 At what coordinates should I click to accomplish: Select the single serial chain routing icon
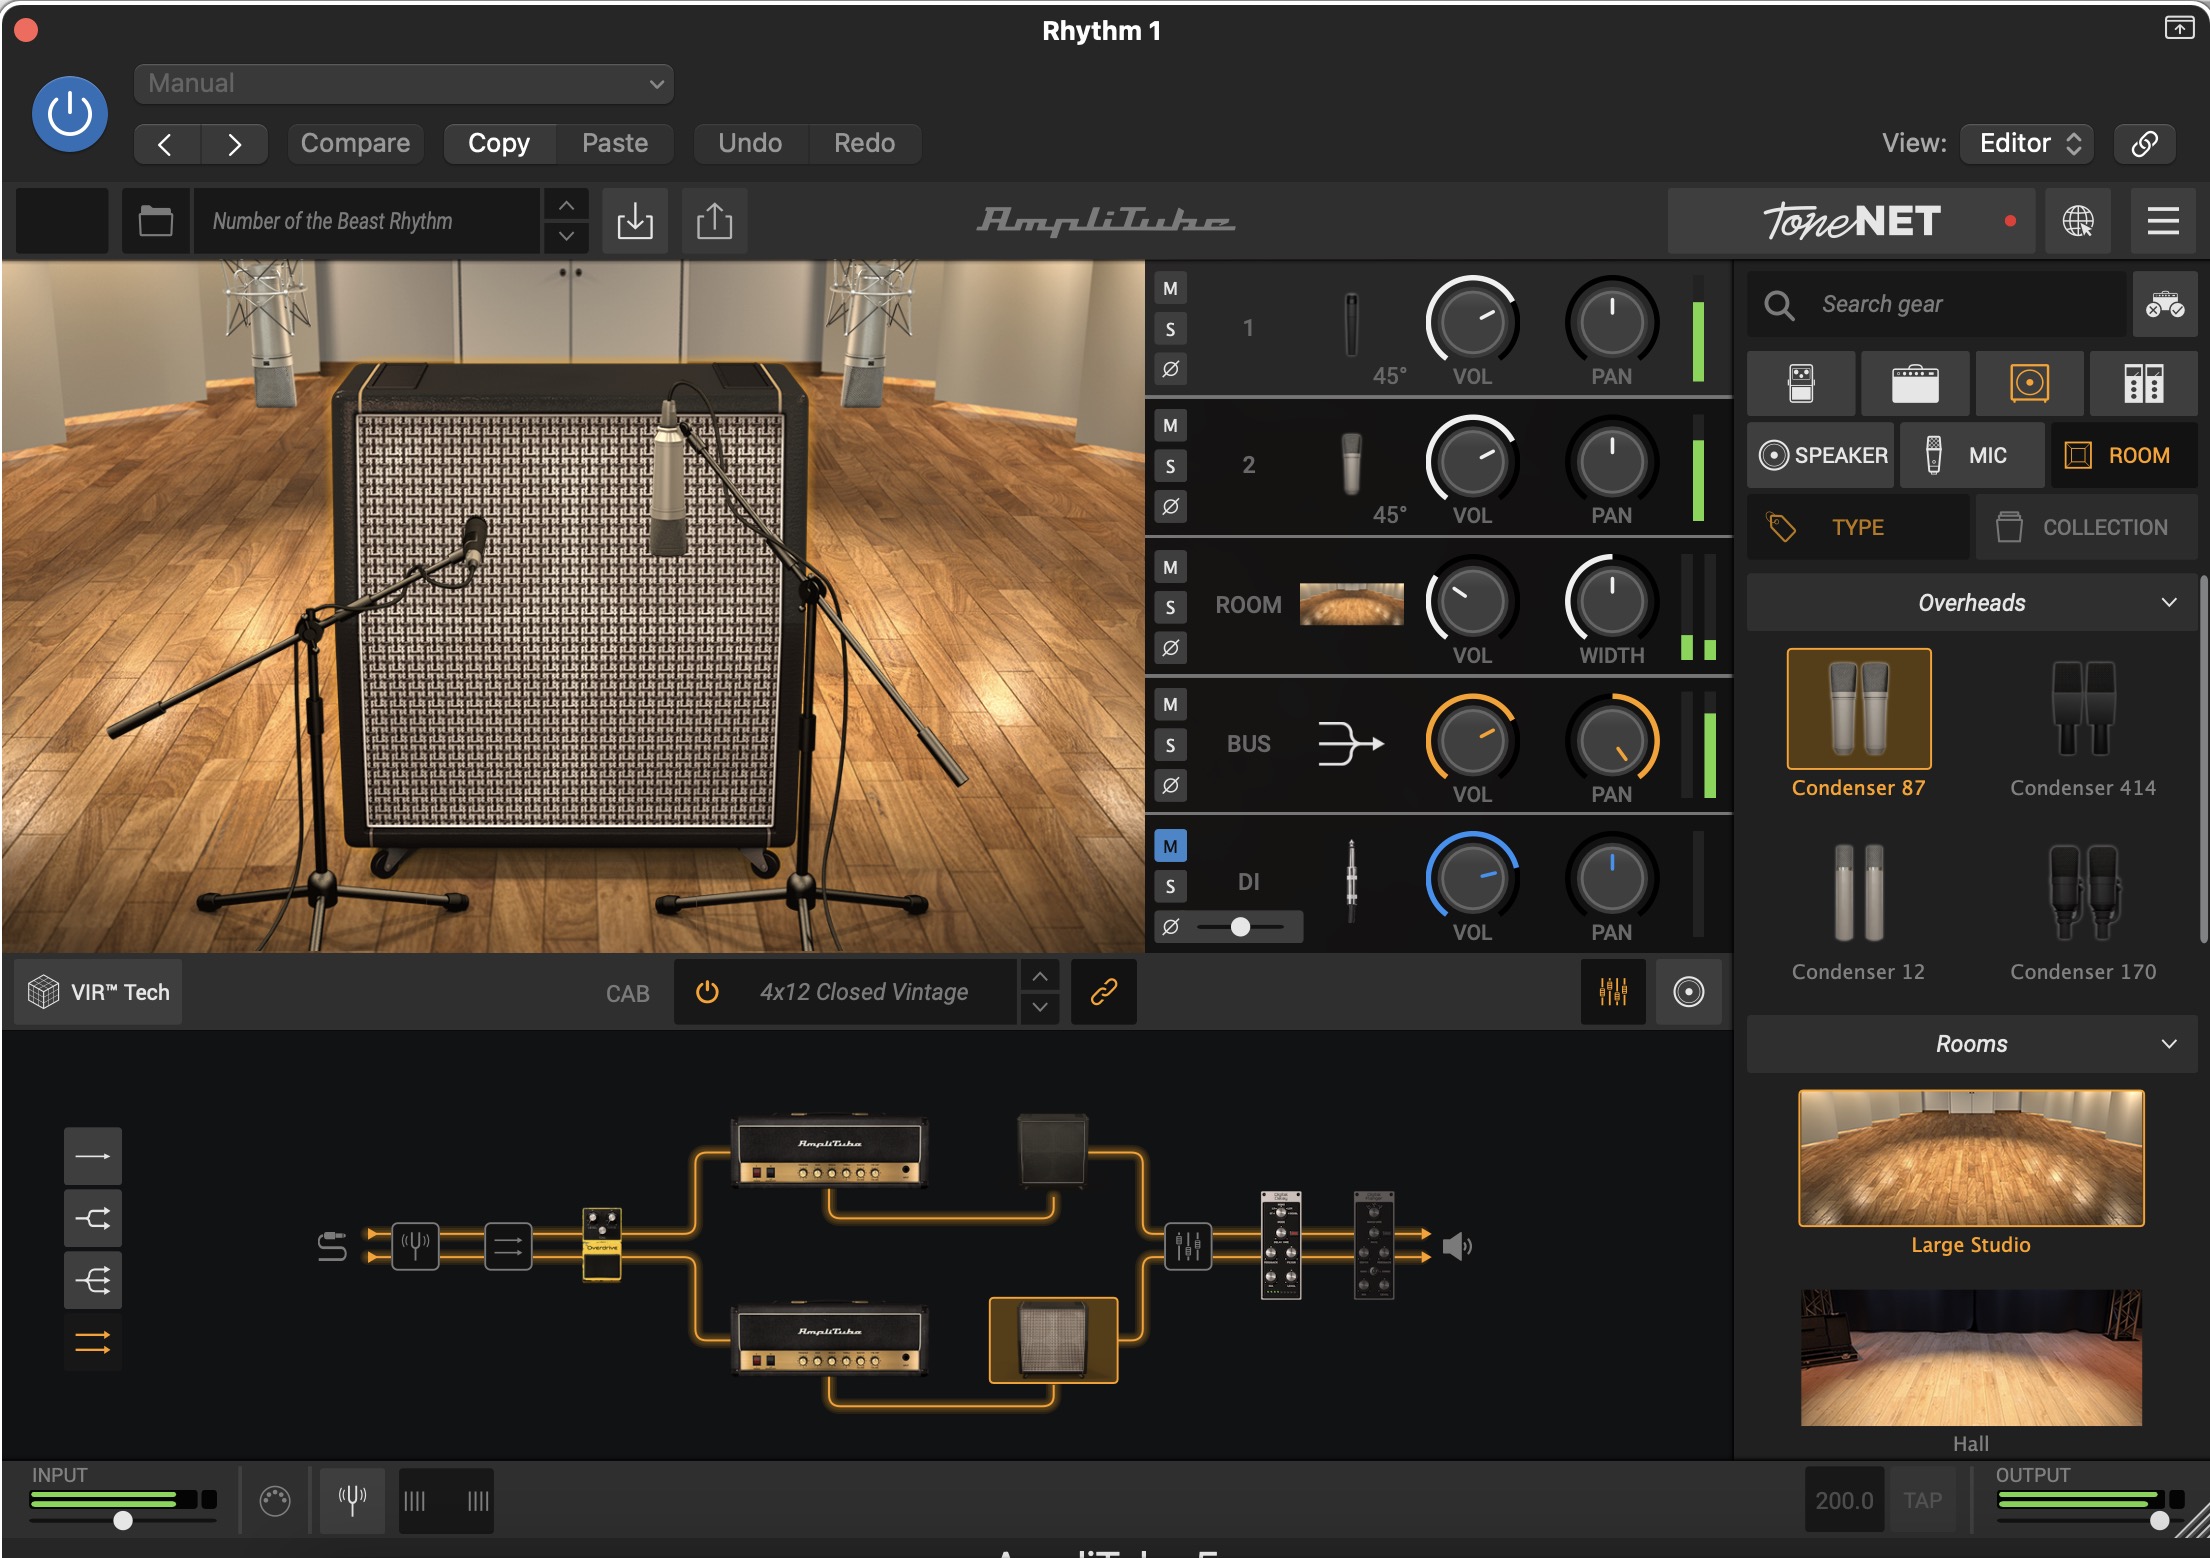click(x=93, y=1157)
